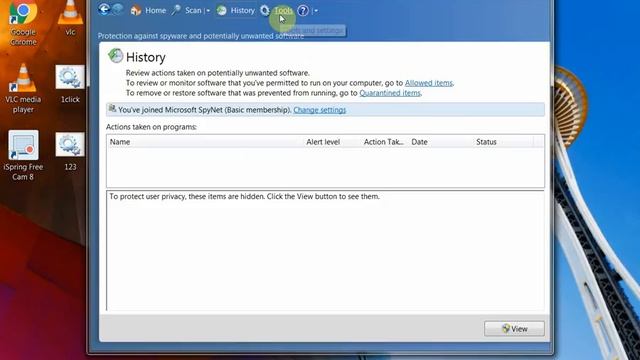The height and width of the screenshot is (360, 640).
Task: Go back with the back arrow button
Action: pos(104,9)
